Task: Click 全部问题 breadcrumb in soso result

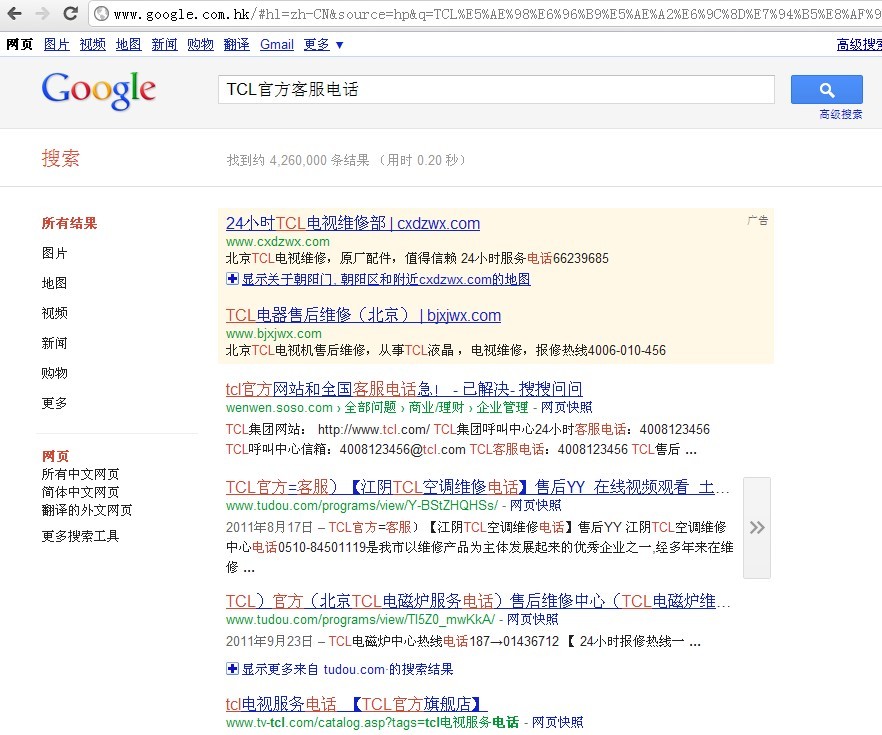Action: (371, 407)
